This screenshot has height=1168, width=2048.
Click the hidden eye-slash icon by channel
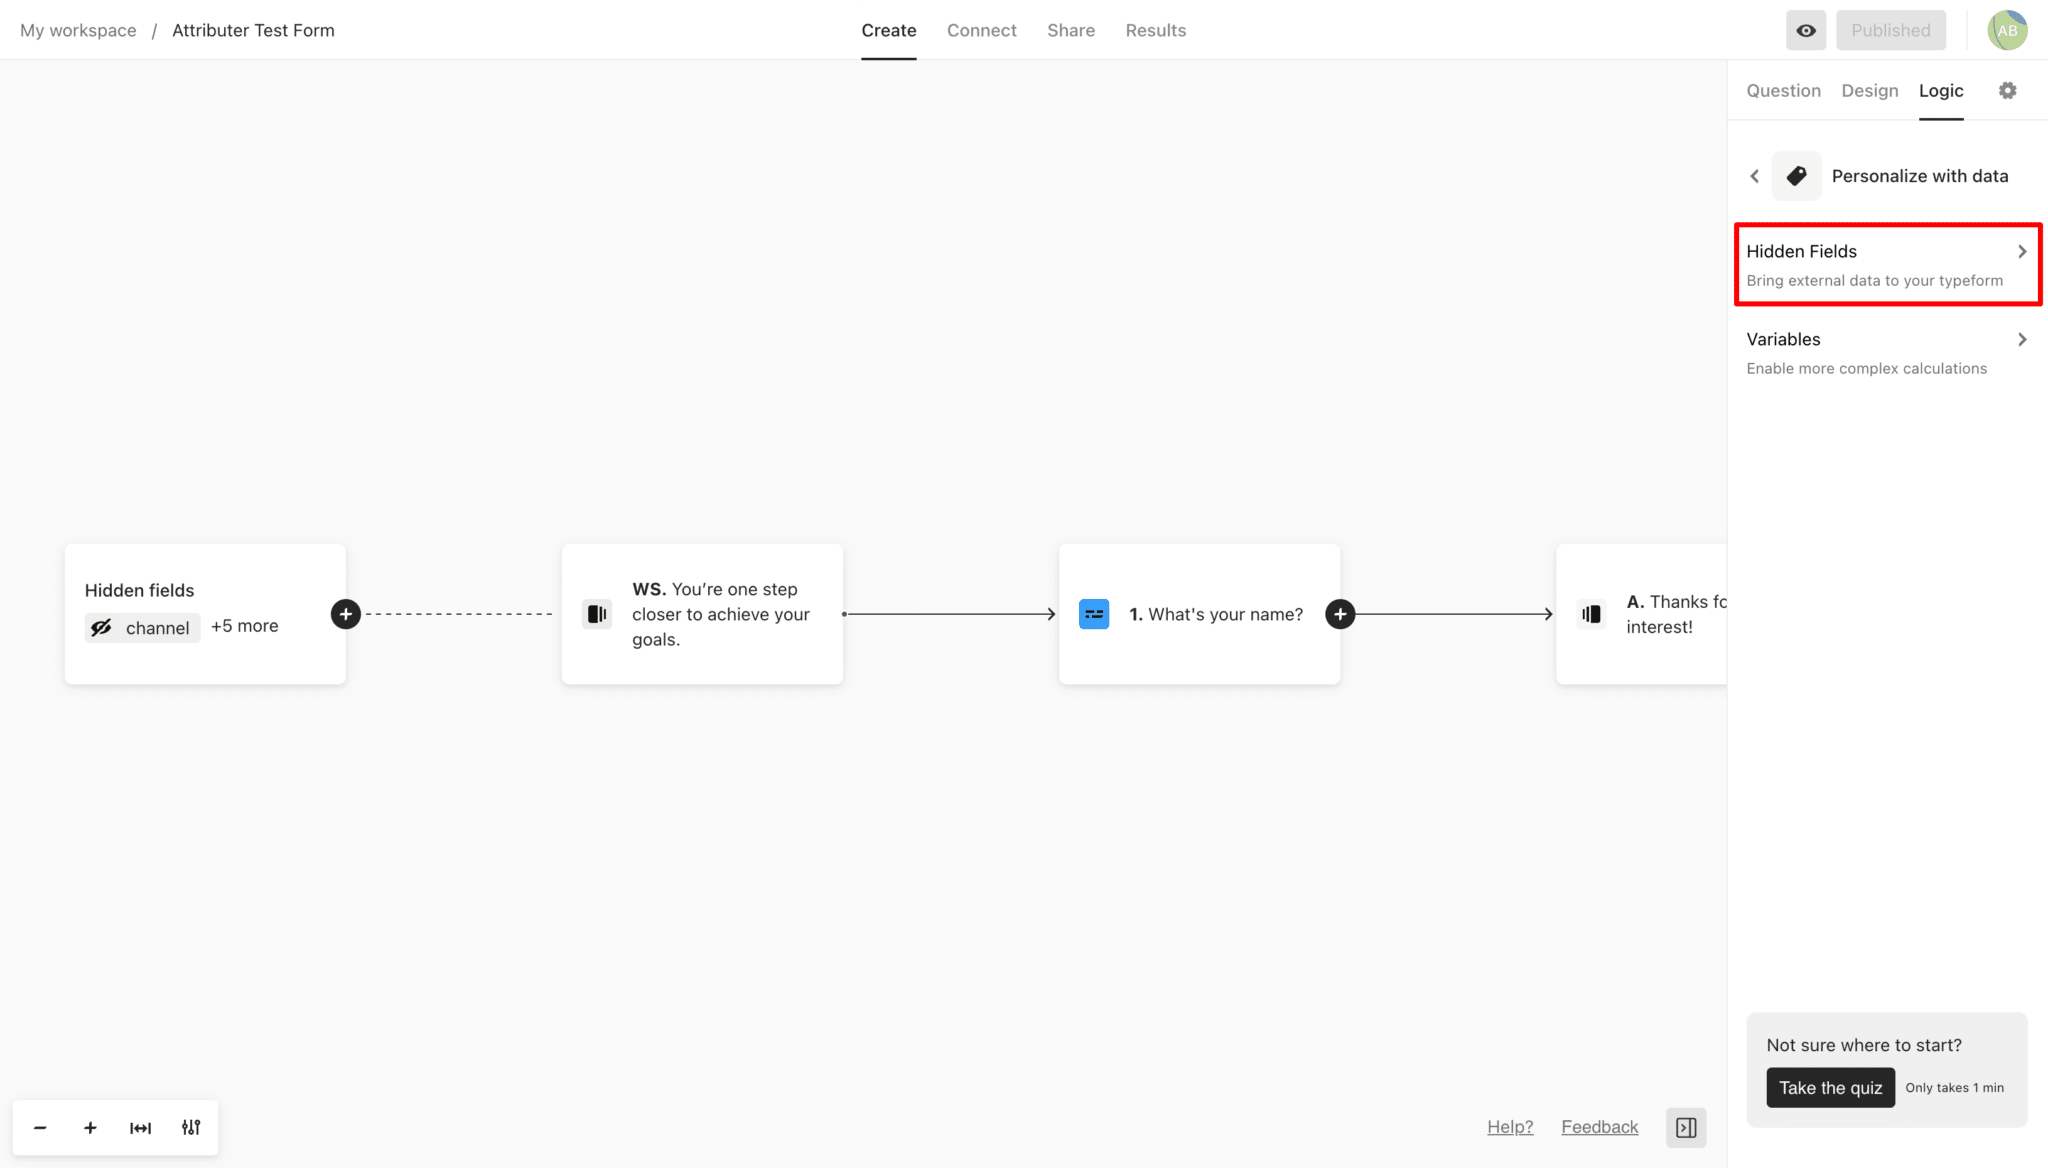[101, 628]
